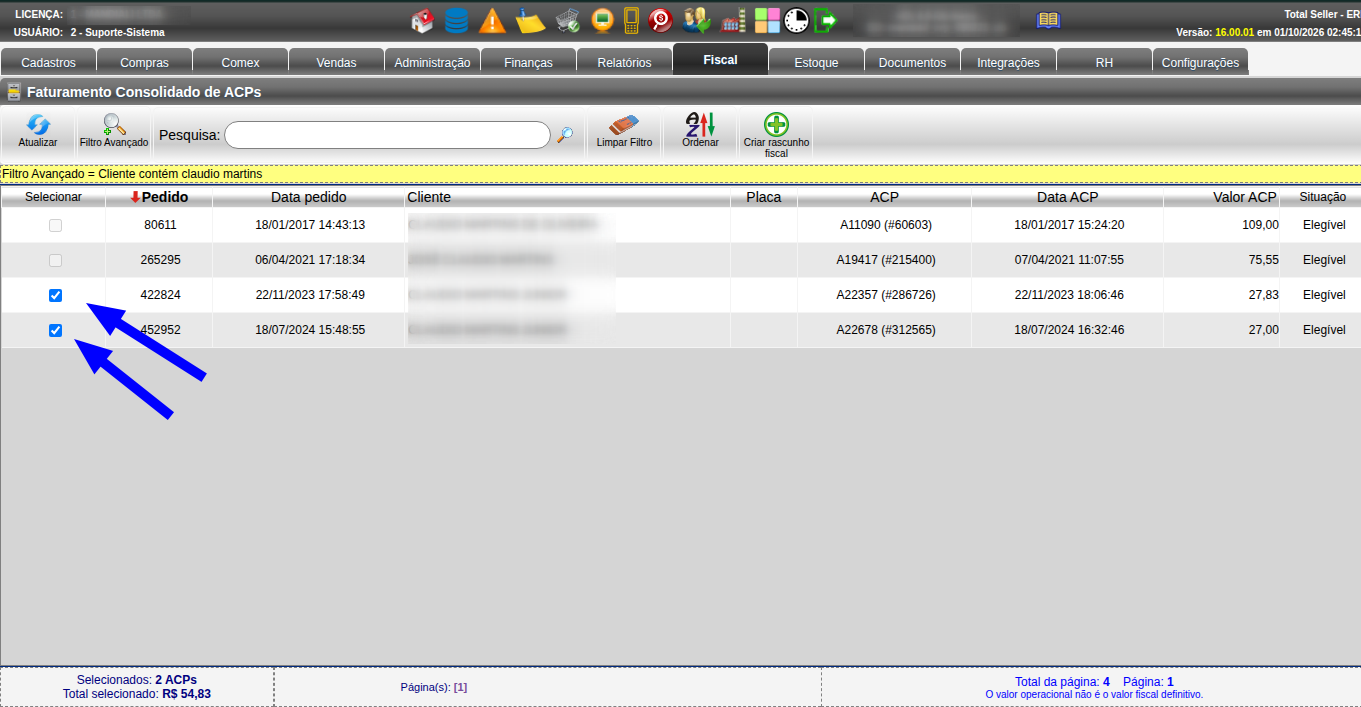Click the value 75,55 in Valor ACP
Viewport: 1361px width, 707px height.
point(1264,260)
